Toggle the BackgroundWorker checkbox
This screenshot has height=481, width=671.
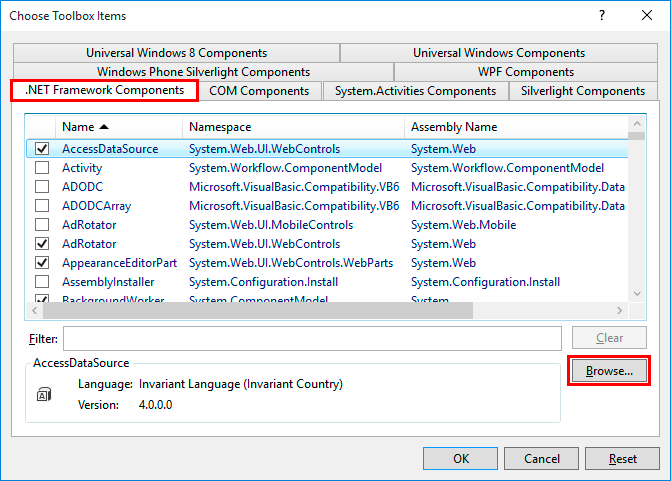(x=42, y=298)
